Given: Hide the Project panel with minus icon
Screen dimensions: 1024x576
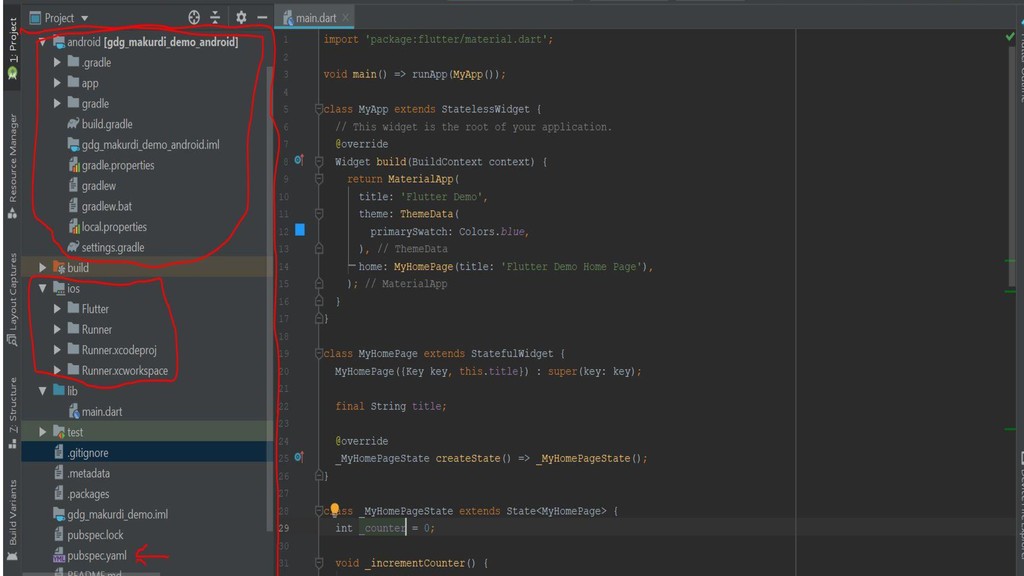Looking at the screenshot, I should tap(262, 17).
